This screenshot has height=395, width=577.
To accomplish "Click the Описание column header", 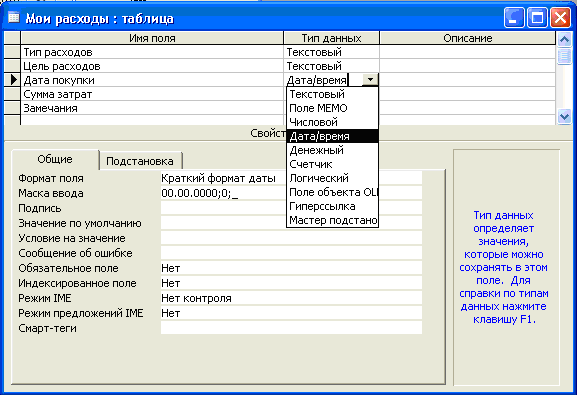I will (467, 38).
